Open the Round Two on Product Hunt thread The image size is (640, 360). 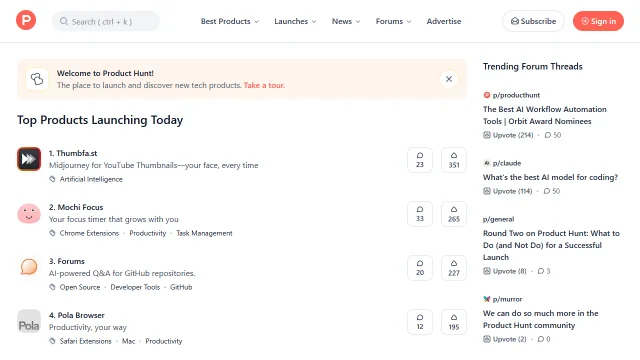coord(551,245)
